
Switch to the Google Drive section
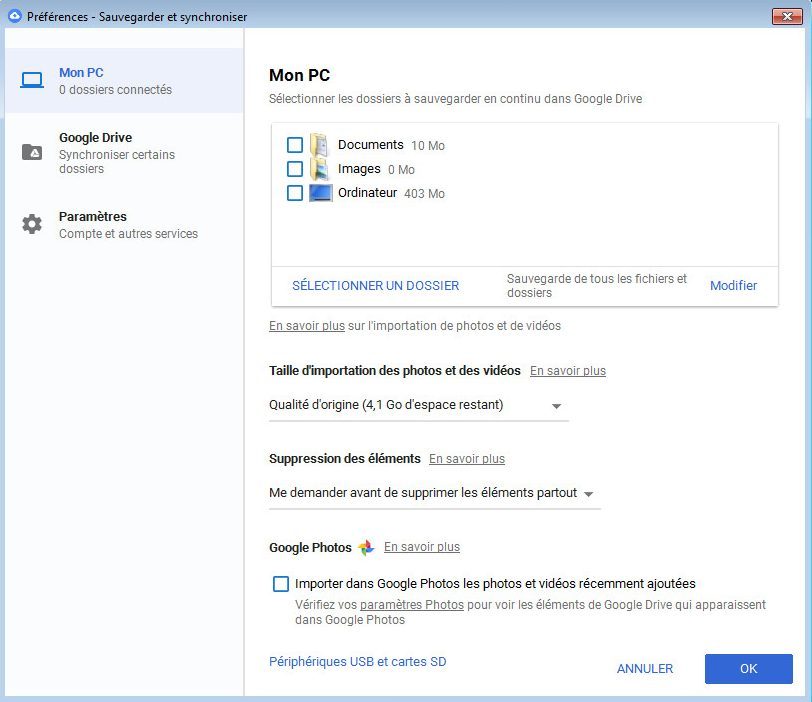pos(124,153)
